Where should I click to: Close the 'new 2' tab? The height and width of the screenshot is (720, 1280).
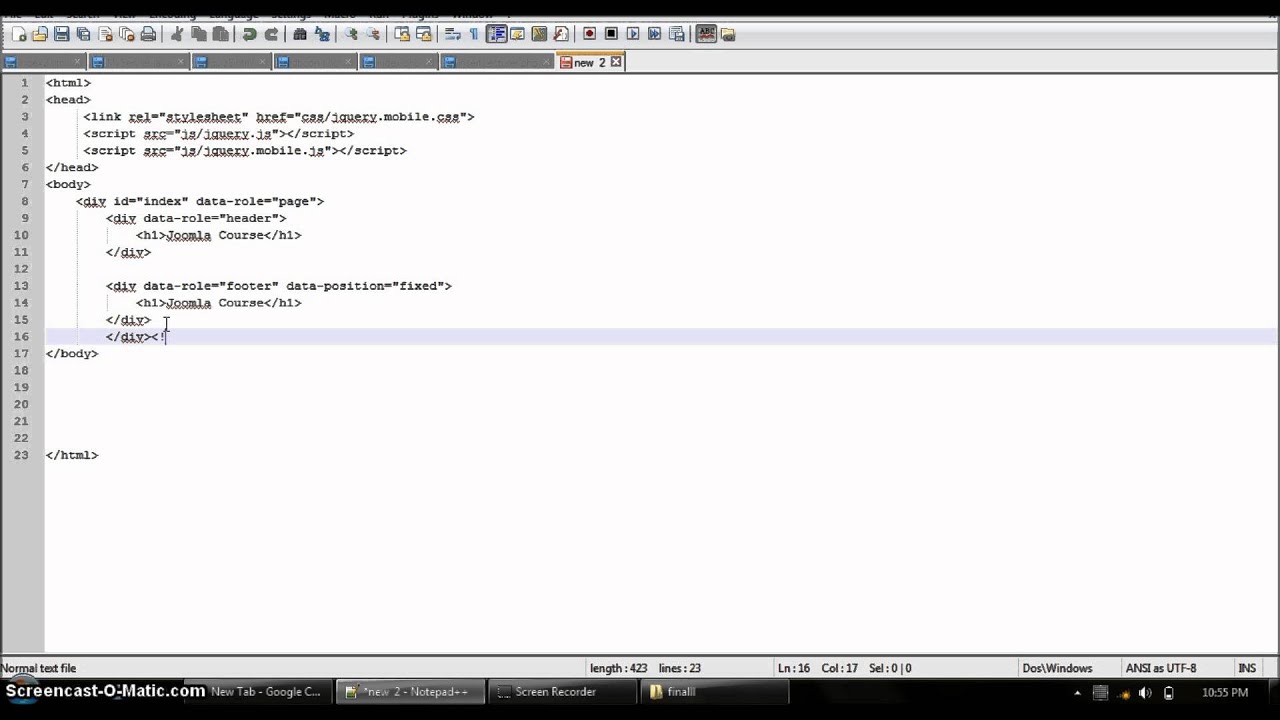click(x=616, y=62)
